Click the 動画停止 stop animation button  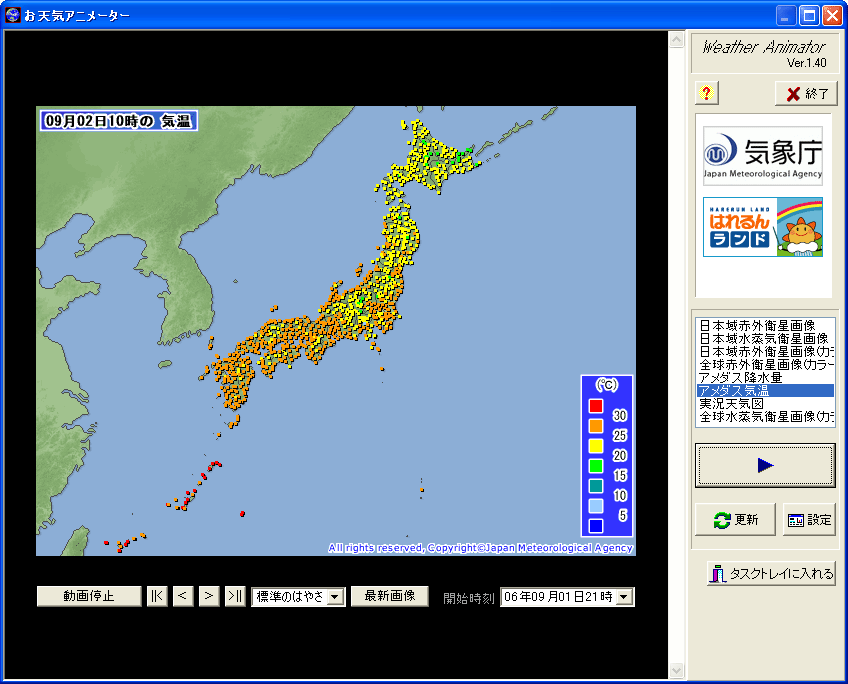(89, 596)
